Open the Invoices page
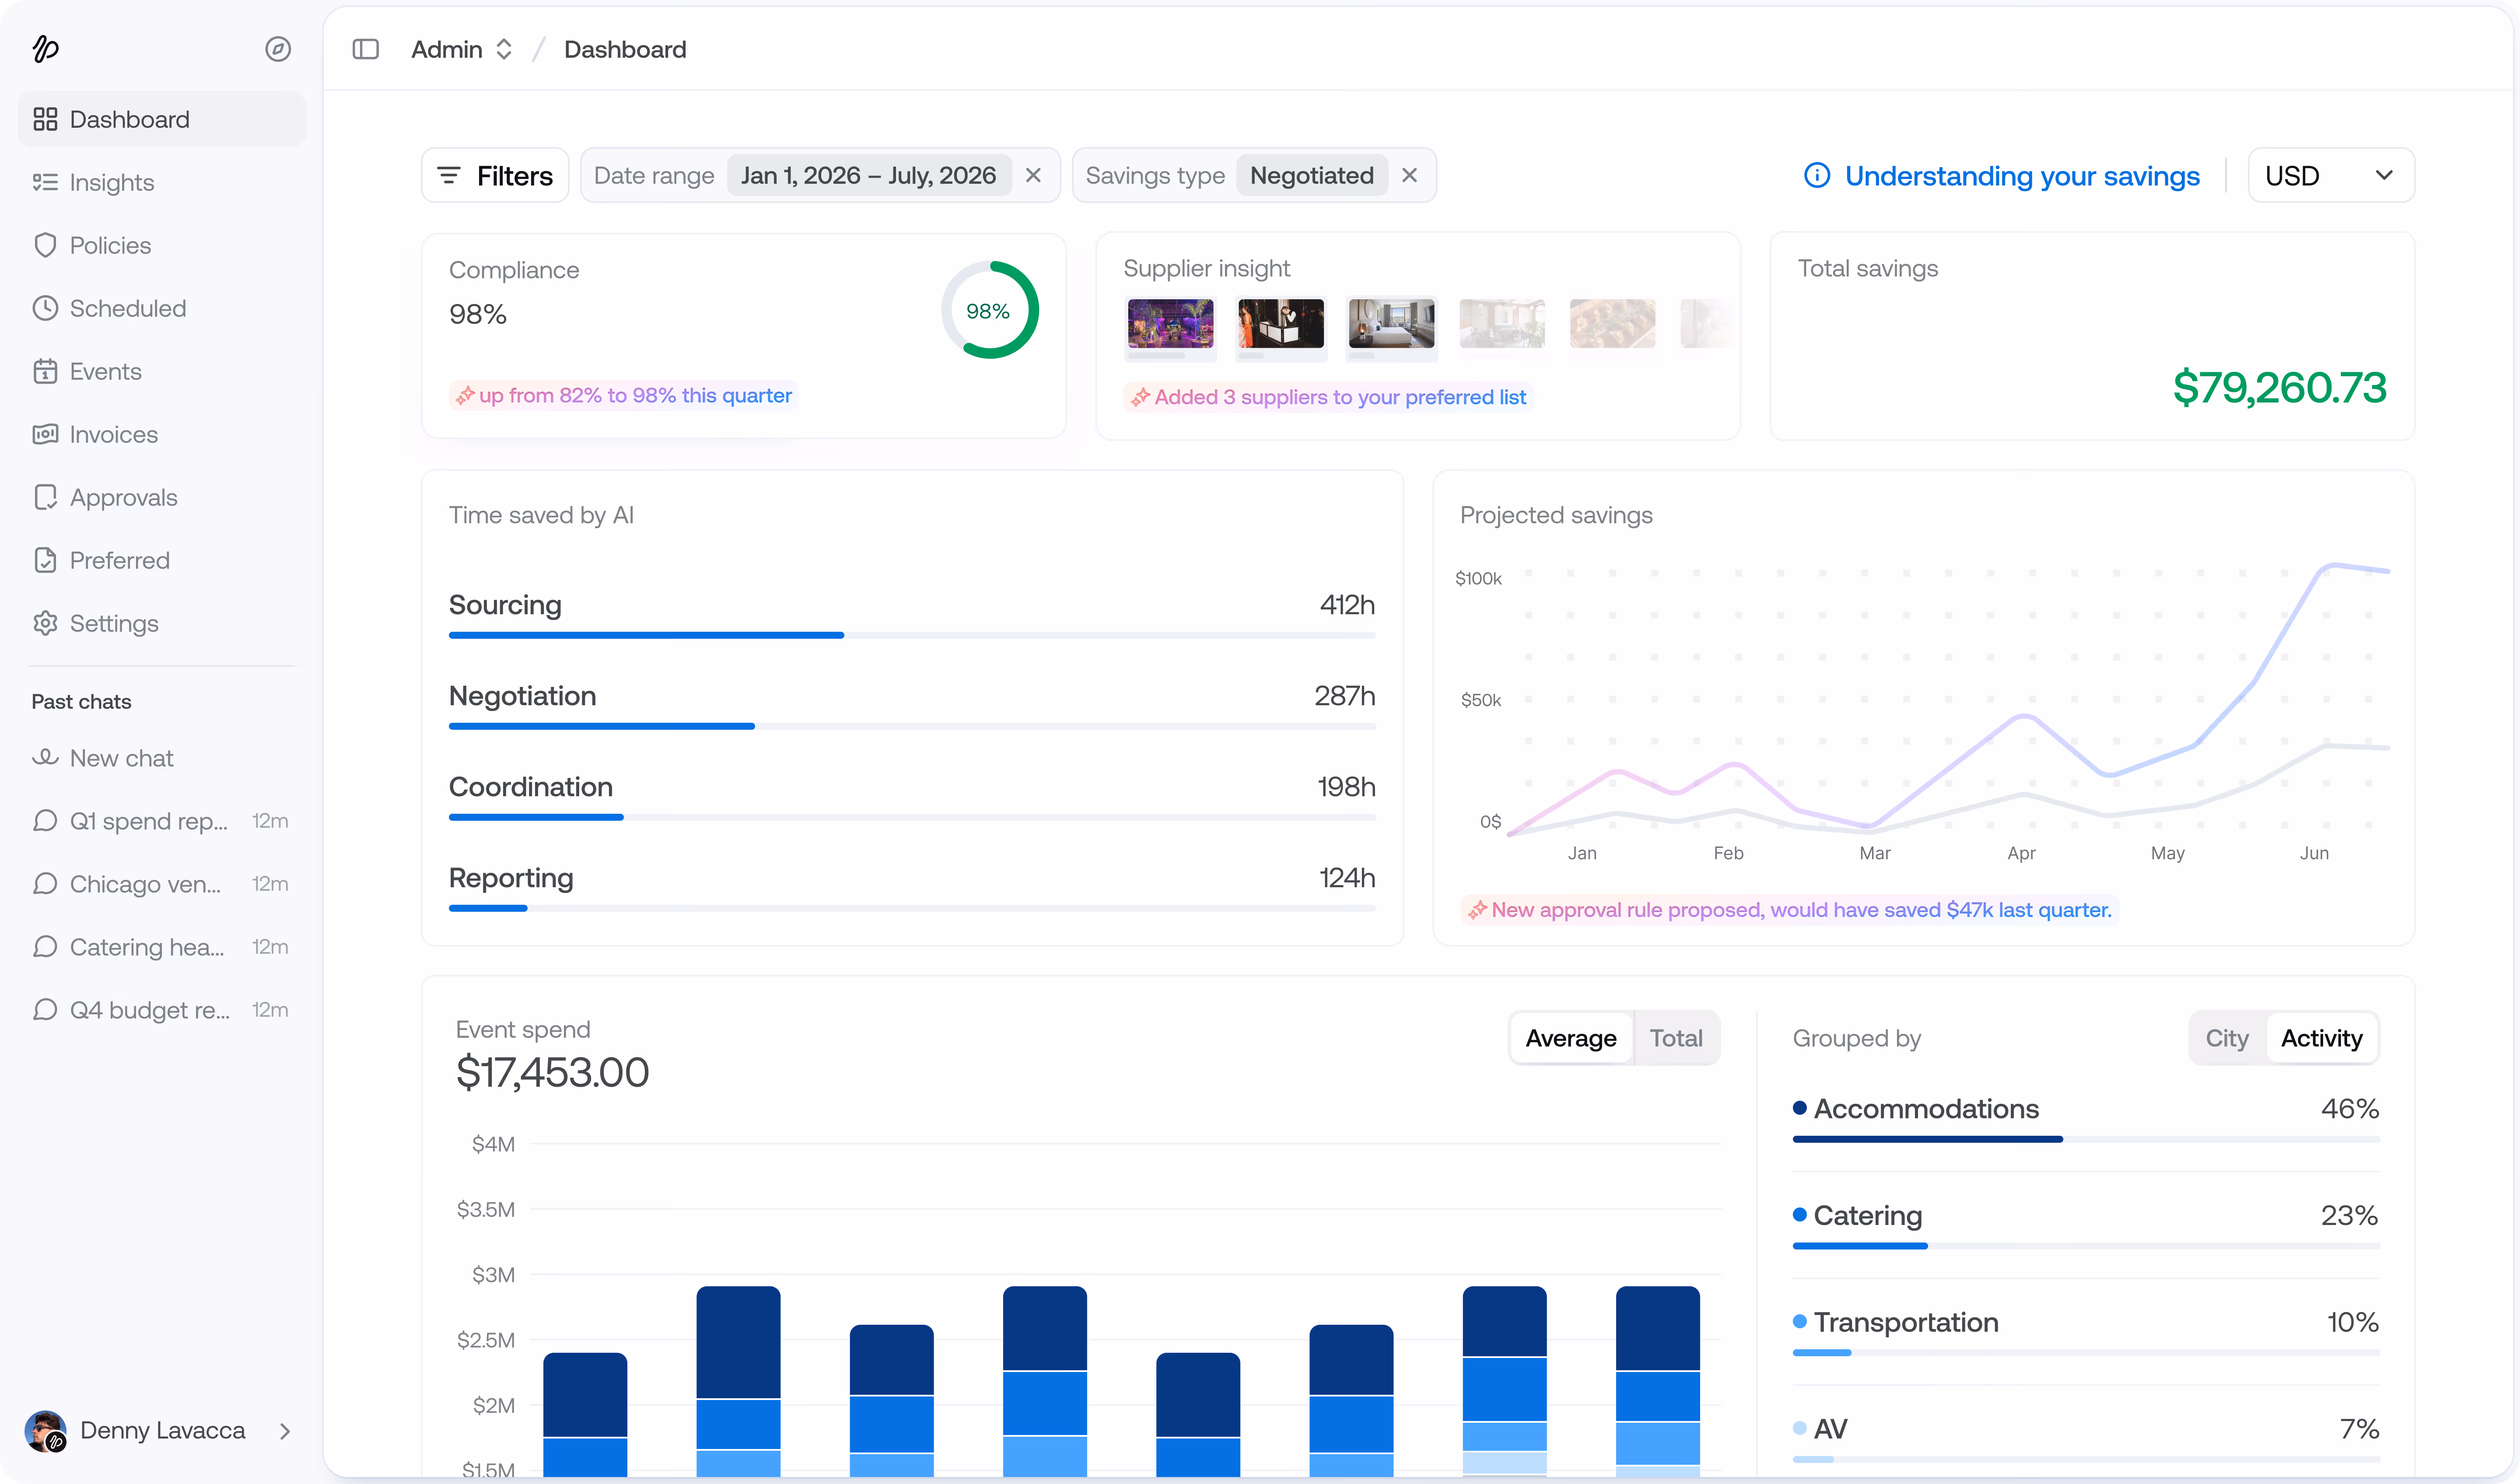Screen dimensions: 2520x1484 coord(162,434)
